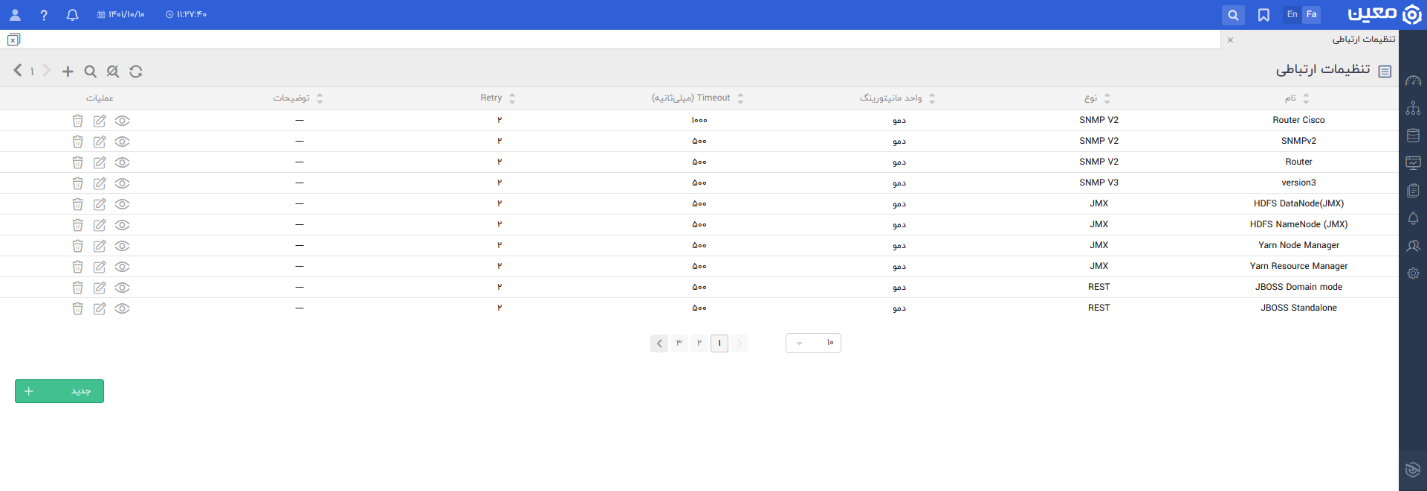Click the 1000 timeout value
Screen dimensions: 1427x491
pyautogui.click(x=699, y=120)
